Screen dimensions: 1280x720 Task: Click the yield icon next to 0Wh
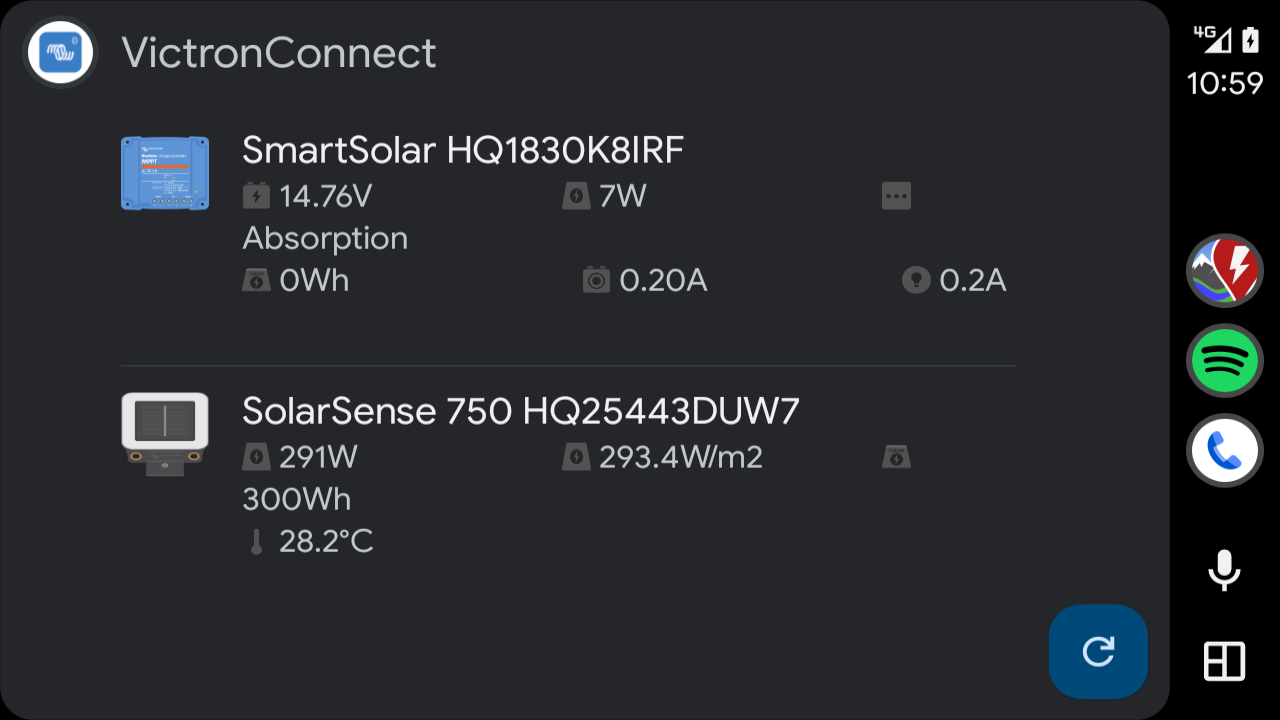click(x=257, y=280)
